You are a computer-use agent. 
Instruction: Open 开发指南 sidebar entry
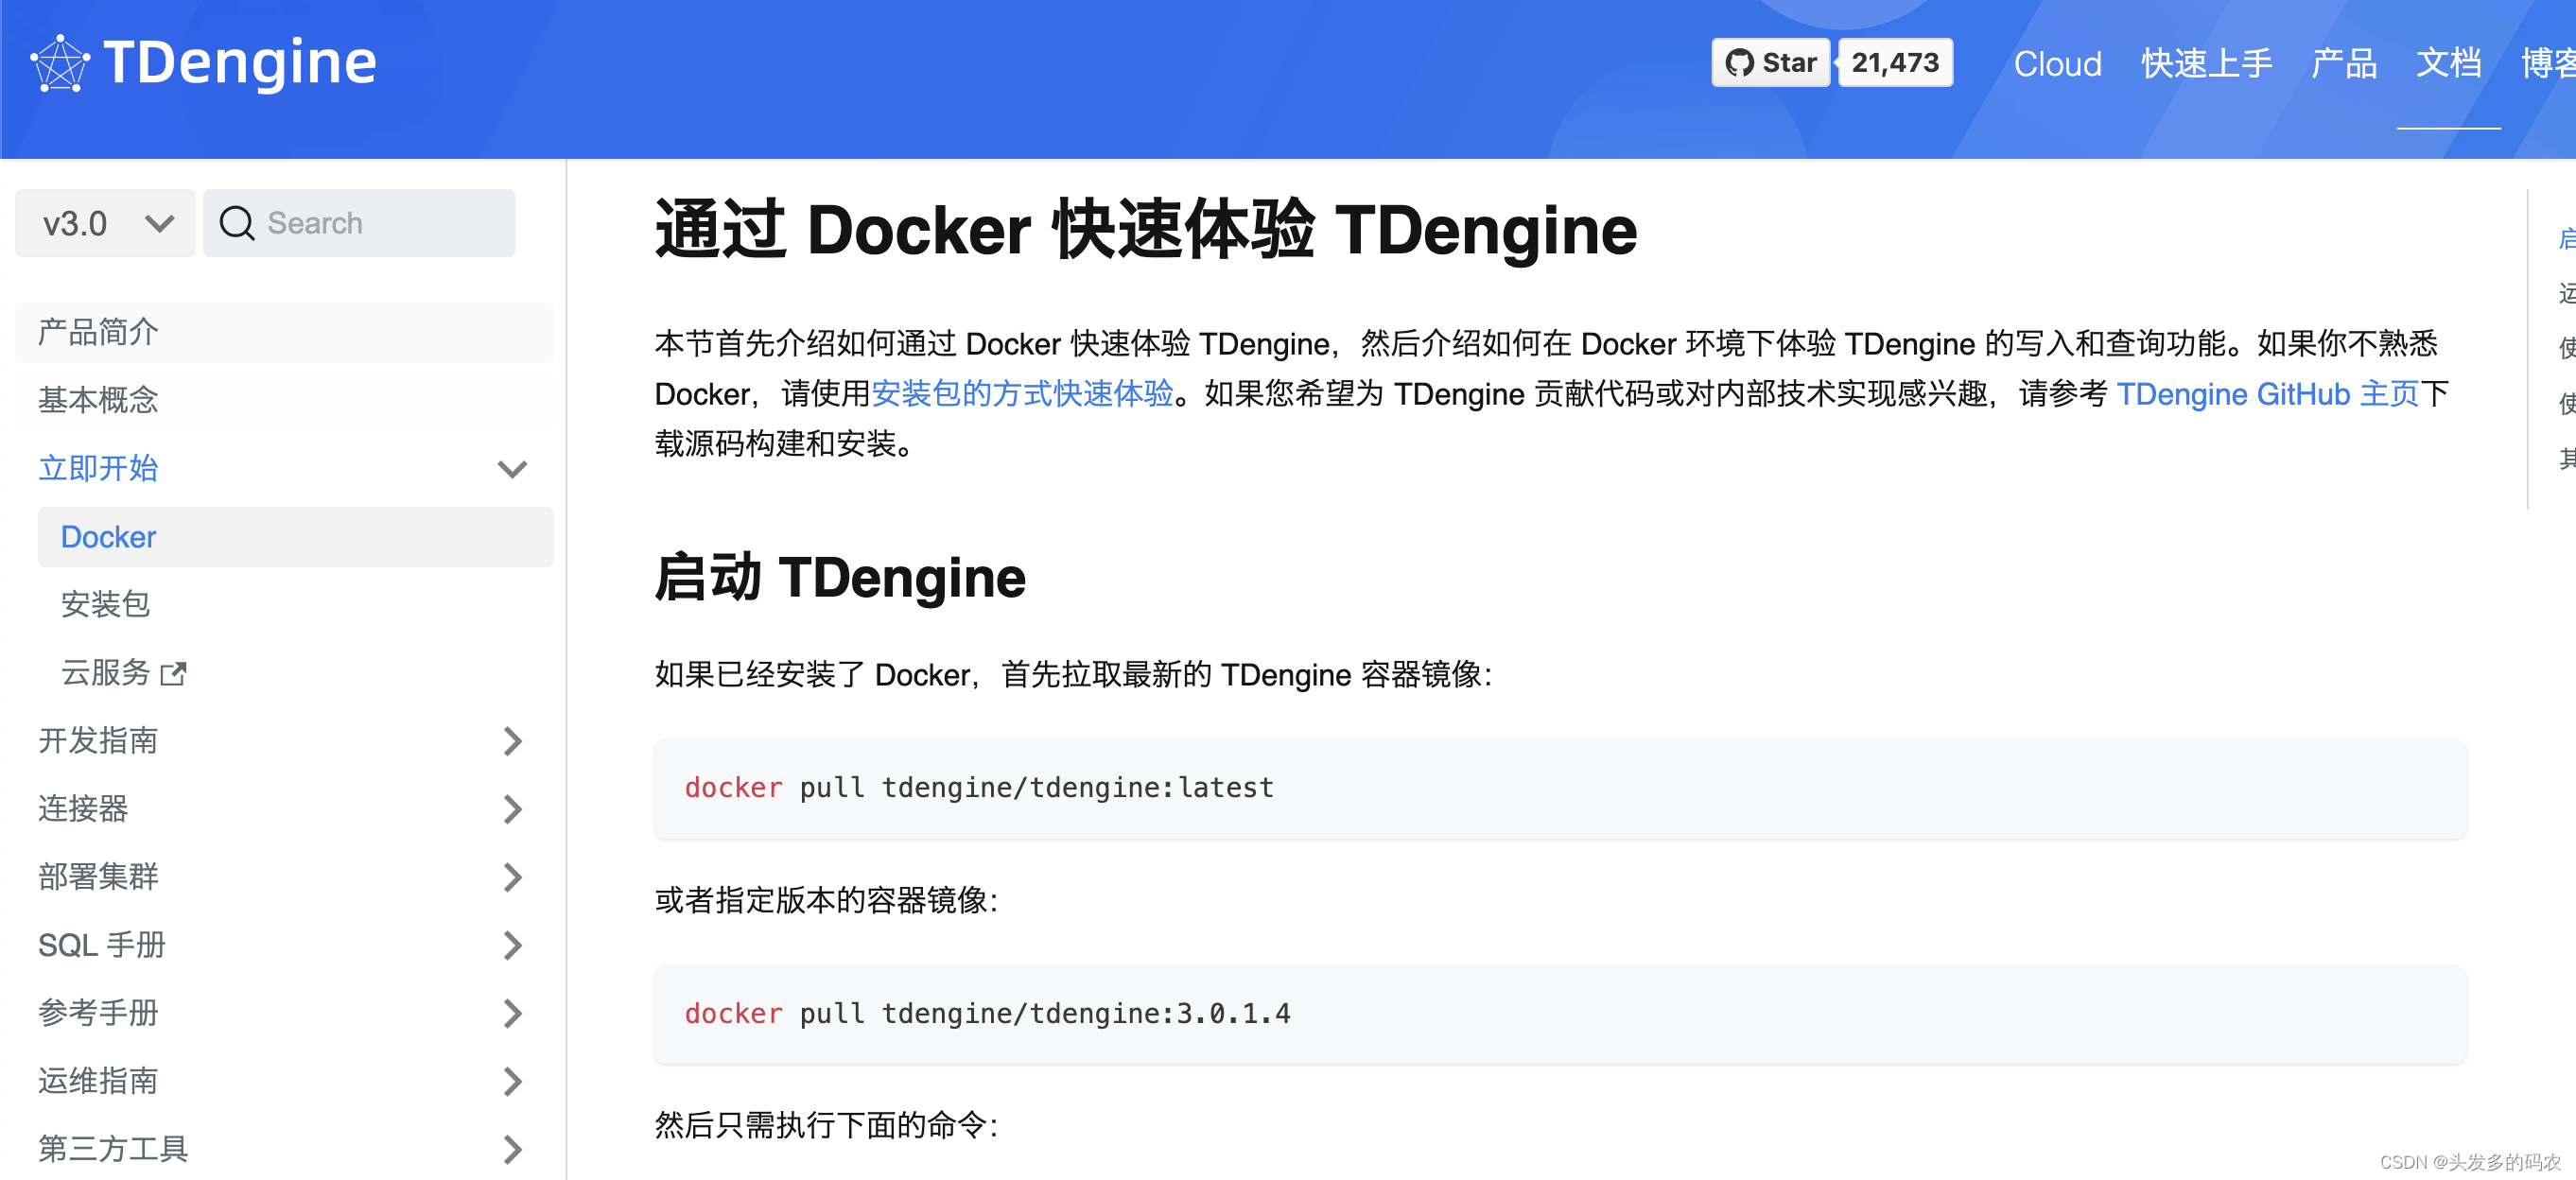click(x=98, y=740)
